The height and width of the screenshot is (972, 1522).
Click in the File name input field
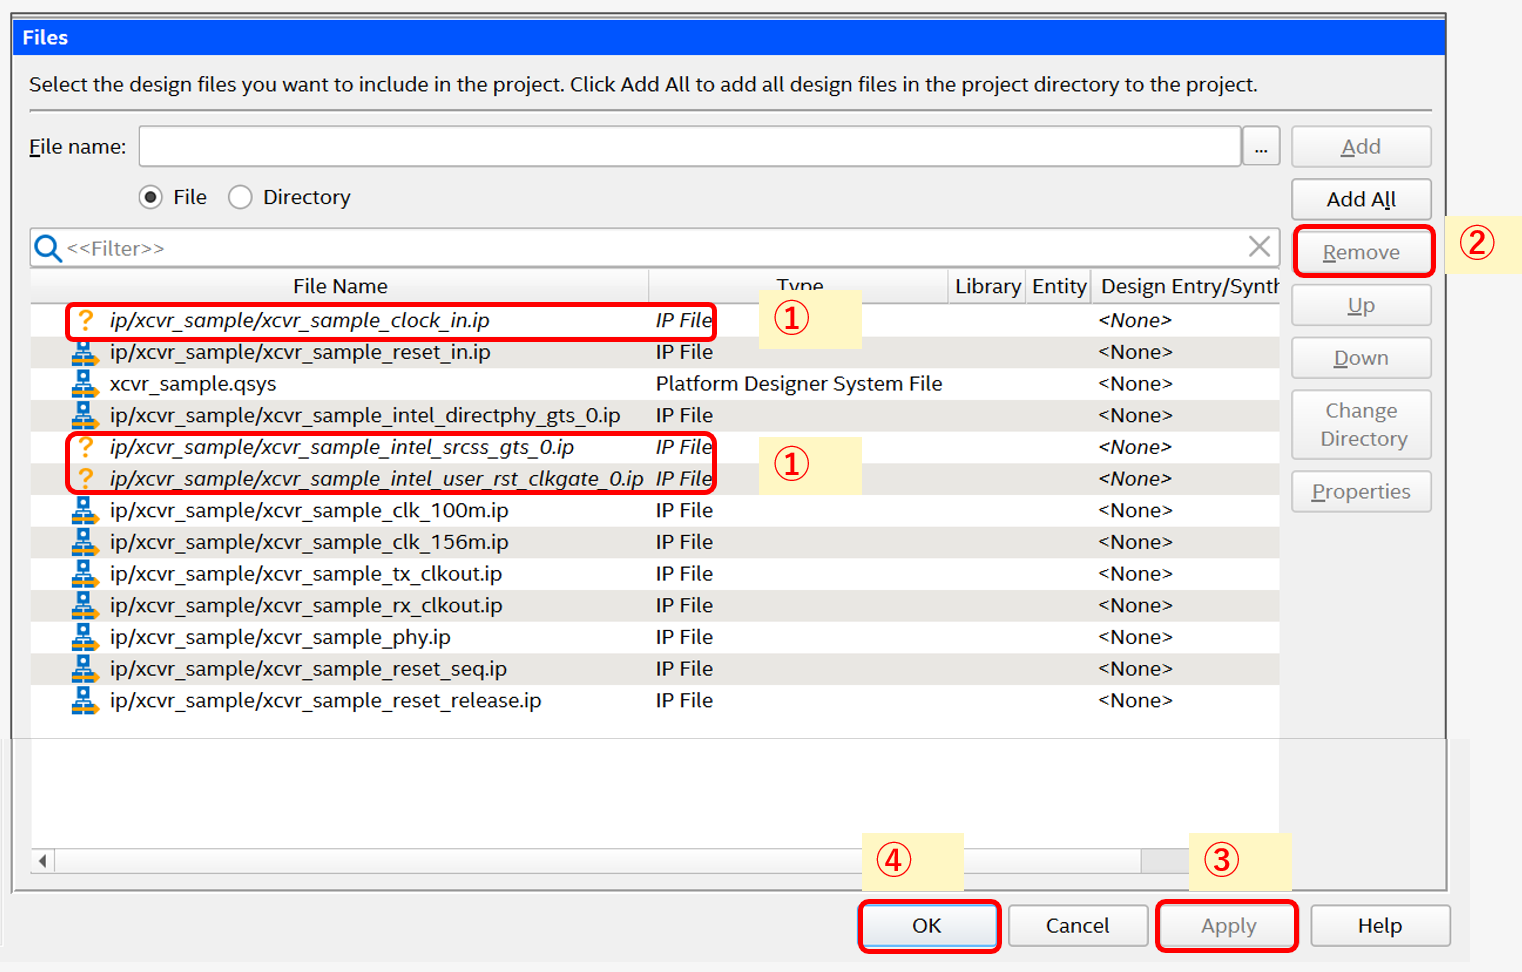[689, 147]
